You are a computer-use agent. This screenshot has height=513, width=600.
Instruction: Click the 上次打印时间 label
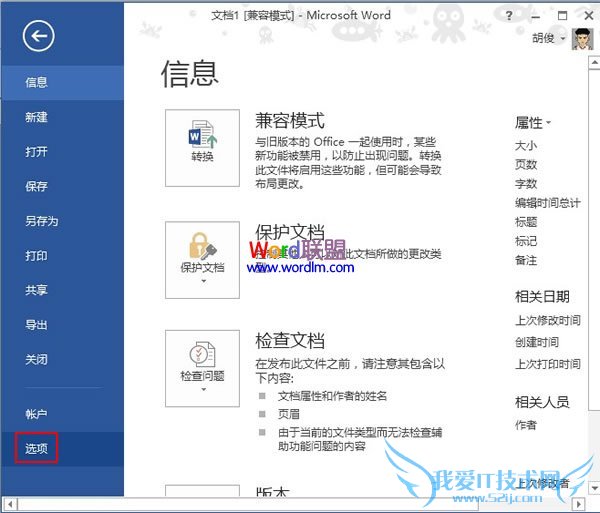[x=548, y=364]
